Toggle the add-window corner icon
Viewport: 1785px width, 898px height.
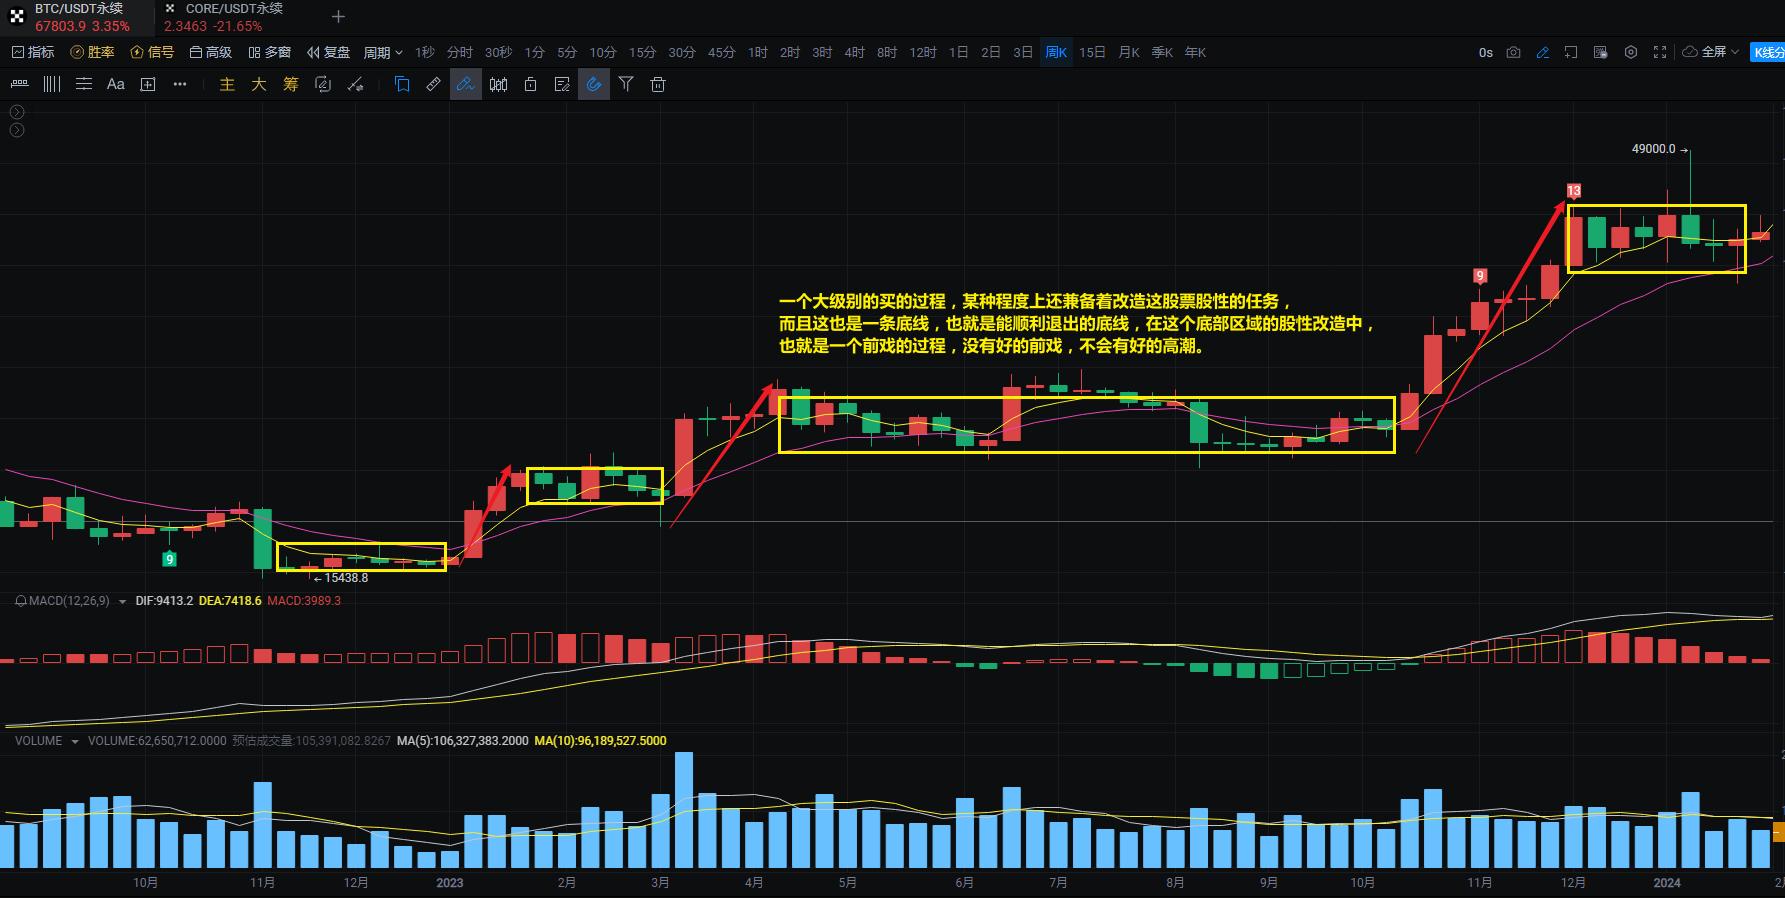click(x=1572, y=52)
